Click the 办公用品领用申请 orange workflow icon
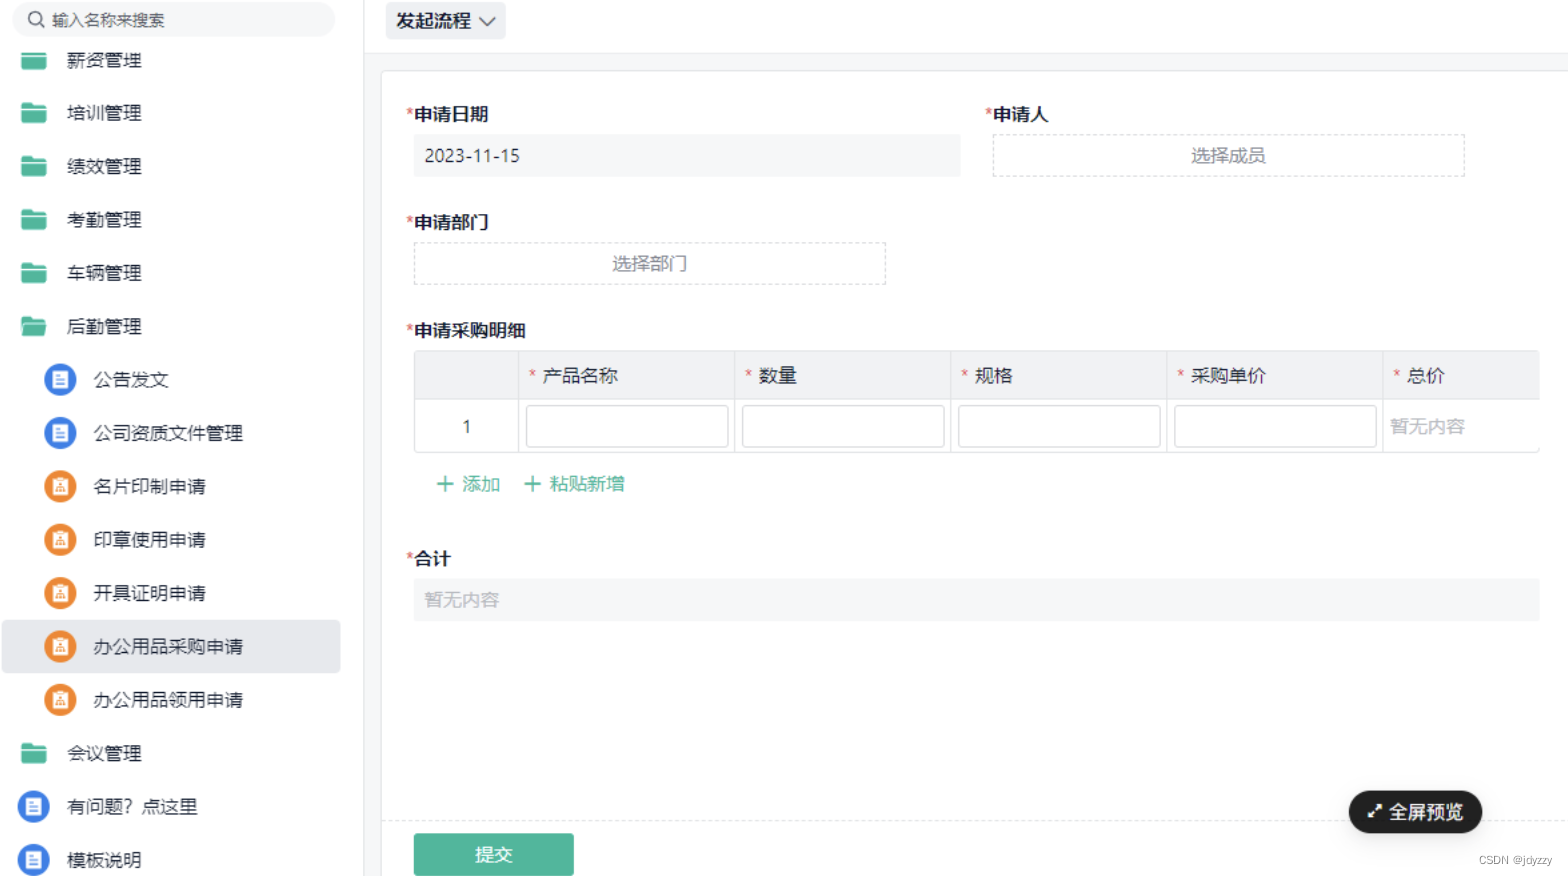Screen dimensions: 1568x876 [60, 700]
